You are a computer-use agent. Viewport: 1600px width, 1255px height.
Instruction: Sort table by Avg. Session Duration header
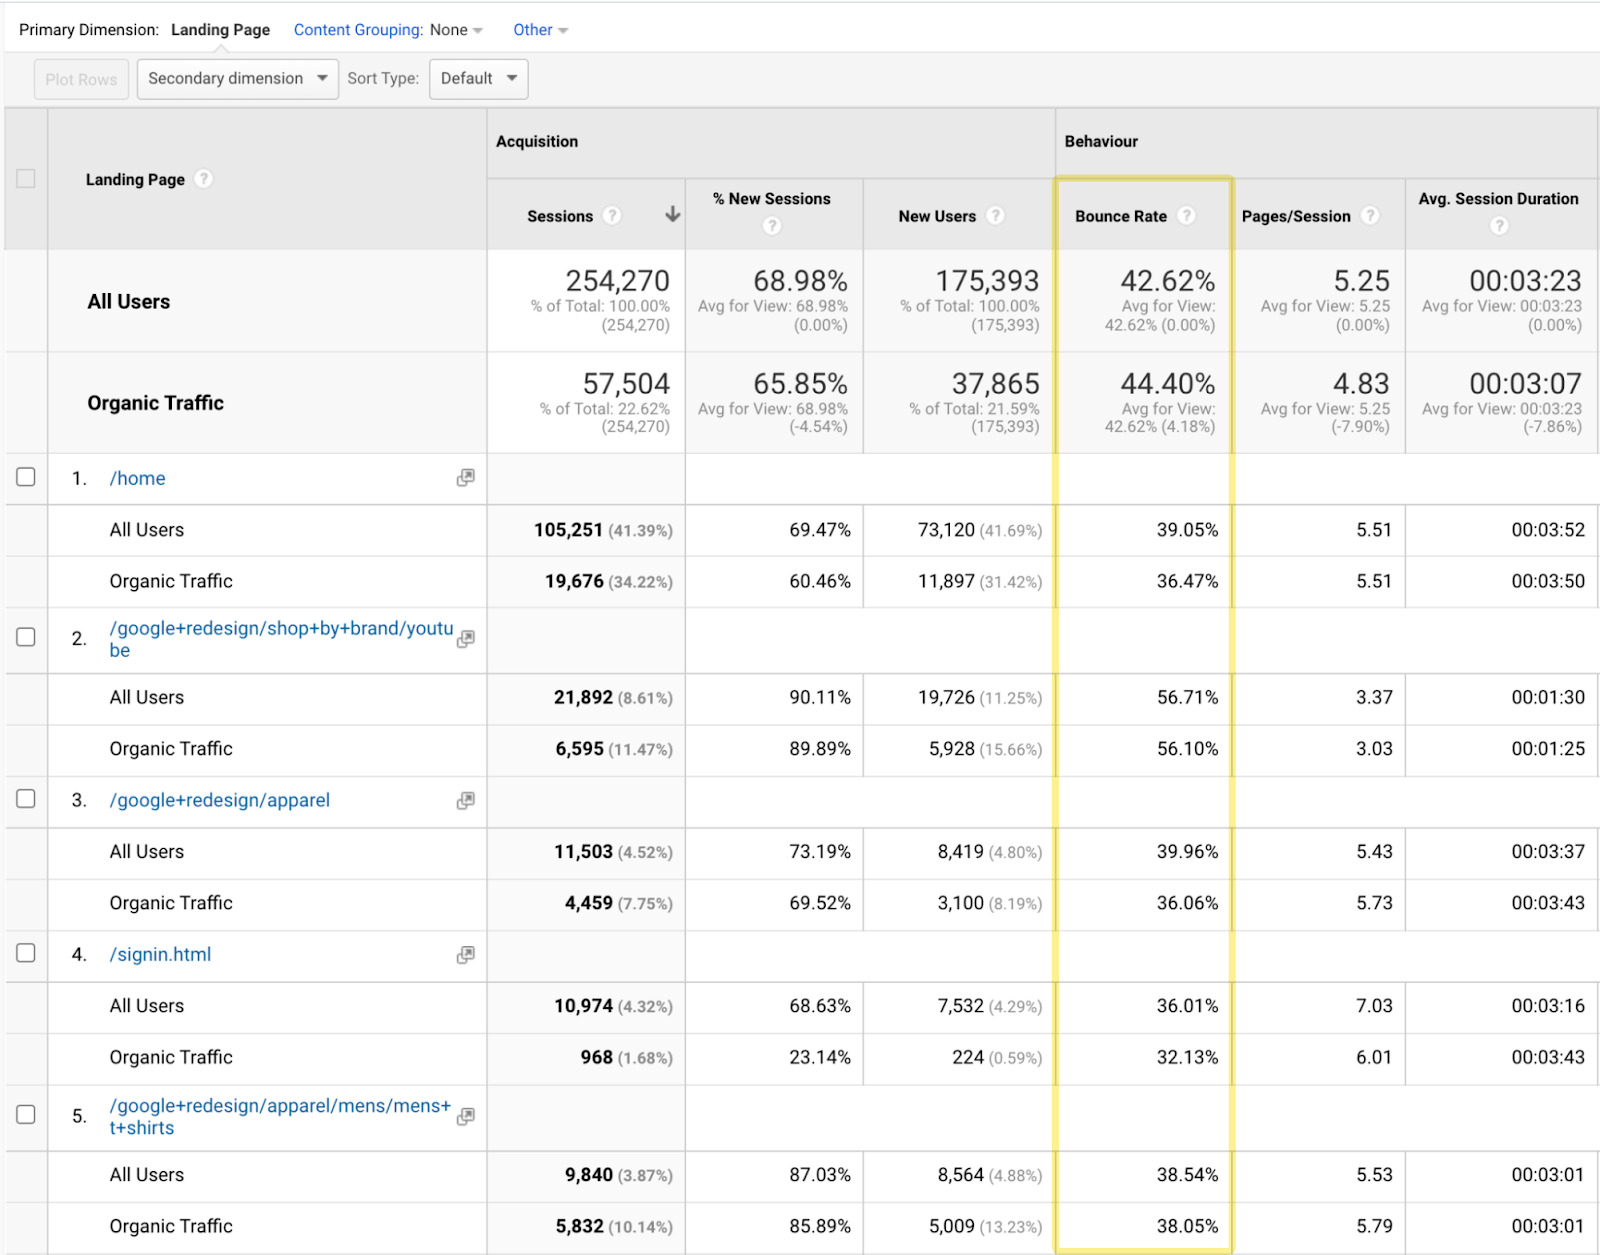[x=1498, y=199]
